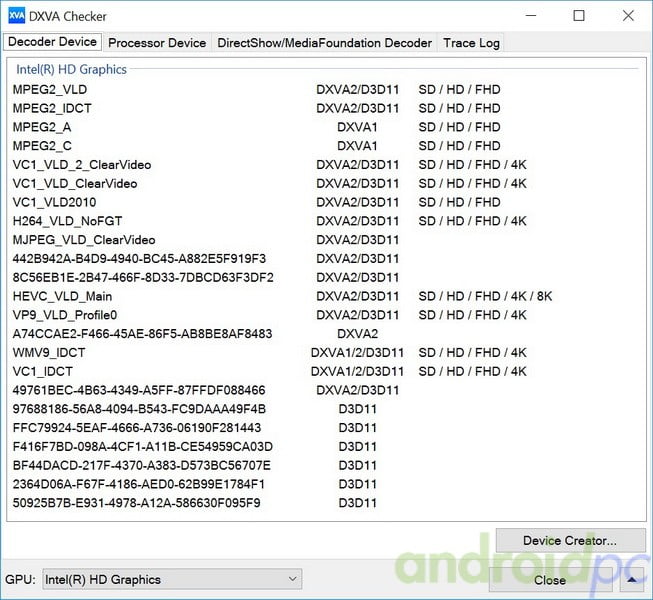
Task: Select the WMV9_IDCT decoder entry
Action: [x=49, y=353]
